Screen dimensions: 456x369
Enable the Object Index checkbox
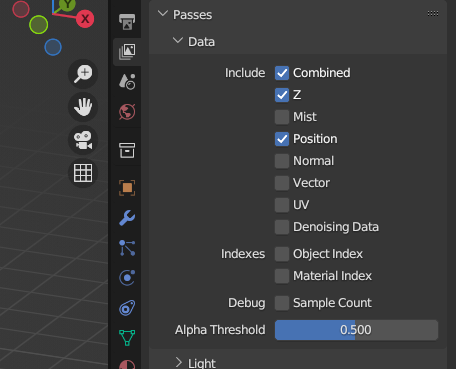tap(282, 254)
